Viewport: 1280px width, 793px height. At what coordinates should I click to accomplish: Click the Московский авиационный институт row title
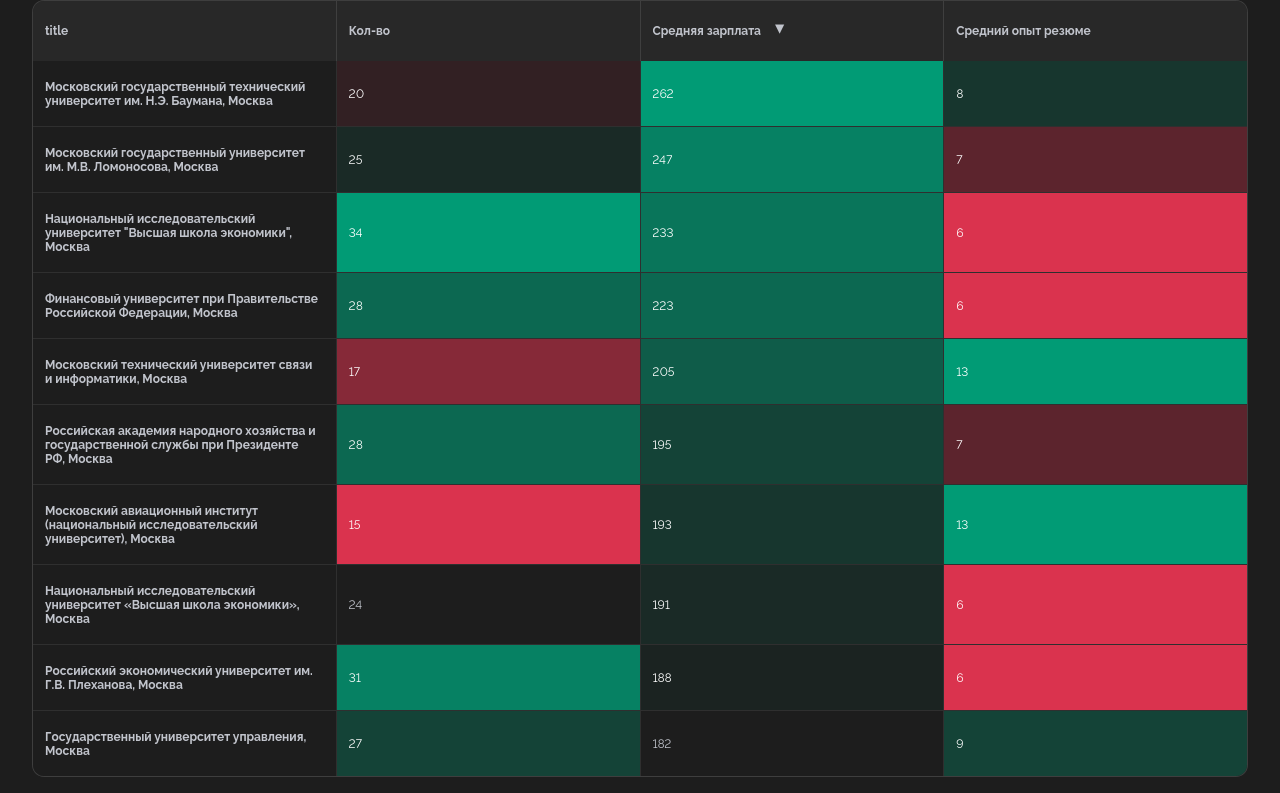tap(151, 525)
